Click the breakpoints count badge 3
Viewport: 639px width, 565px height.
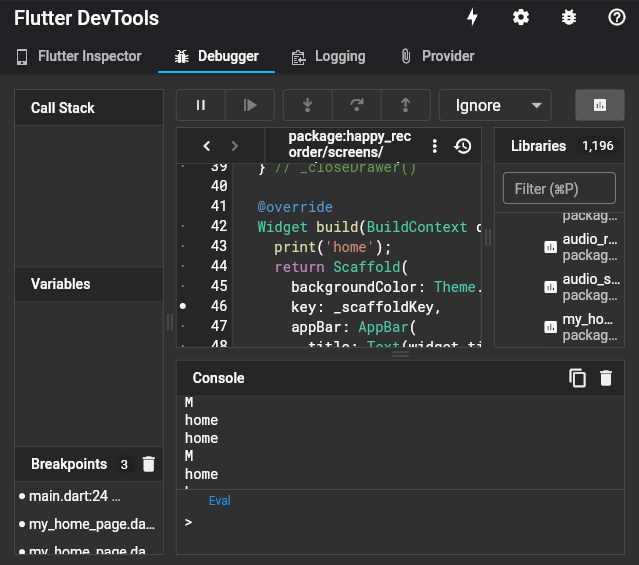point(124,464)
